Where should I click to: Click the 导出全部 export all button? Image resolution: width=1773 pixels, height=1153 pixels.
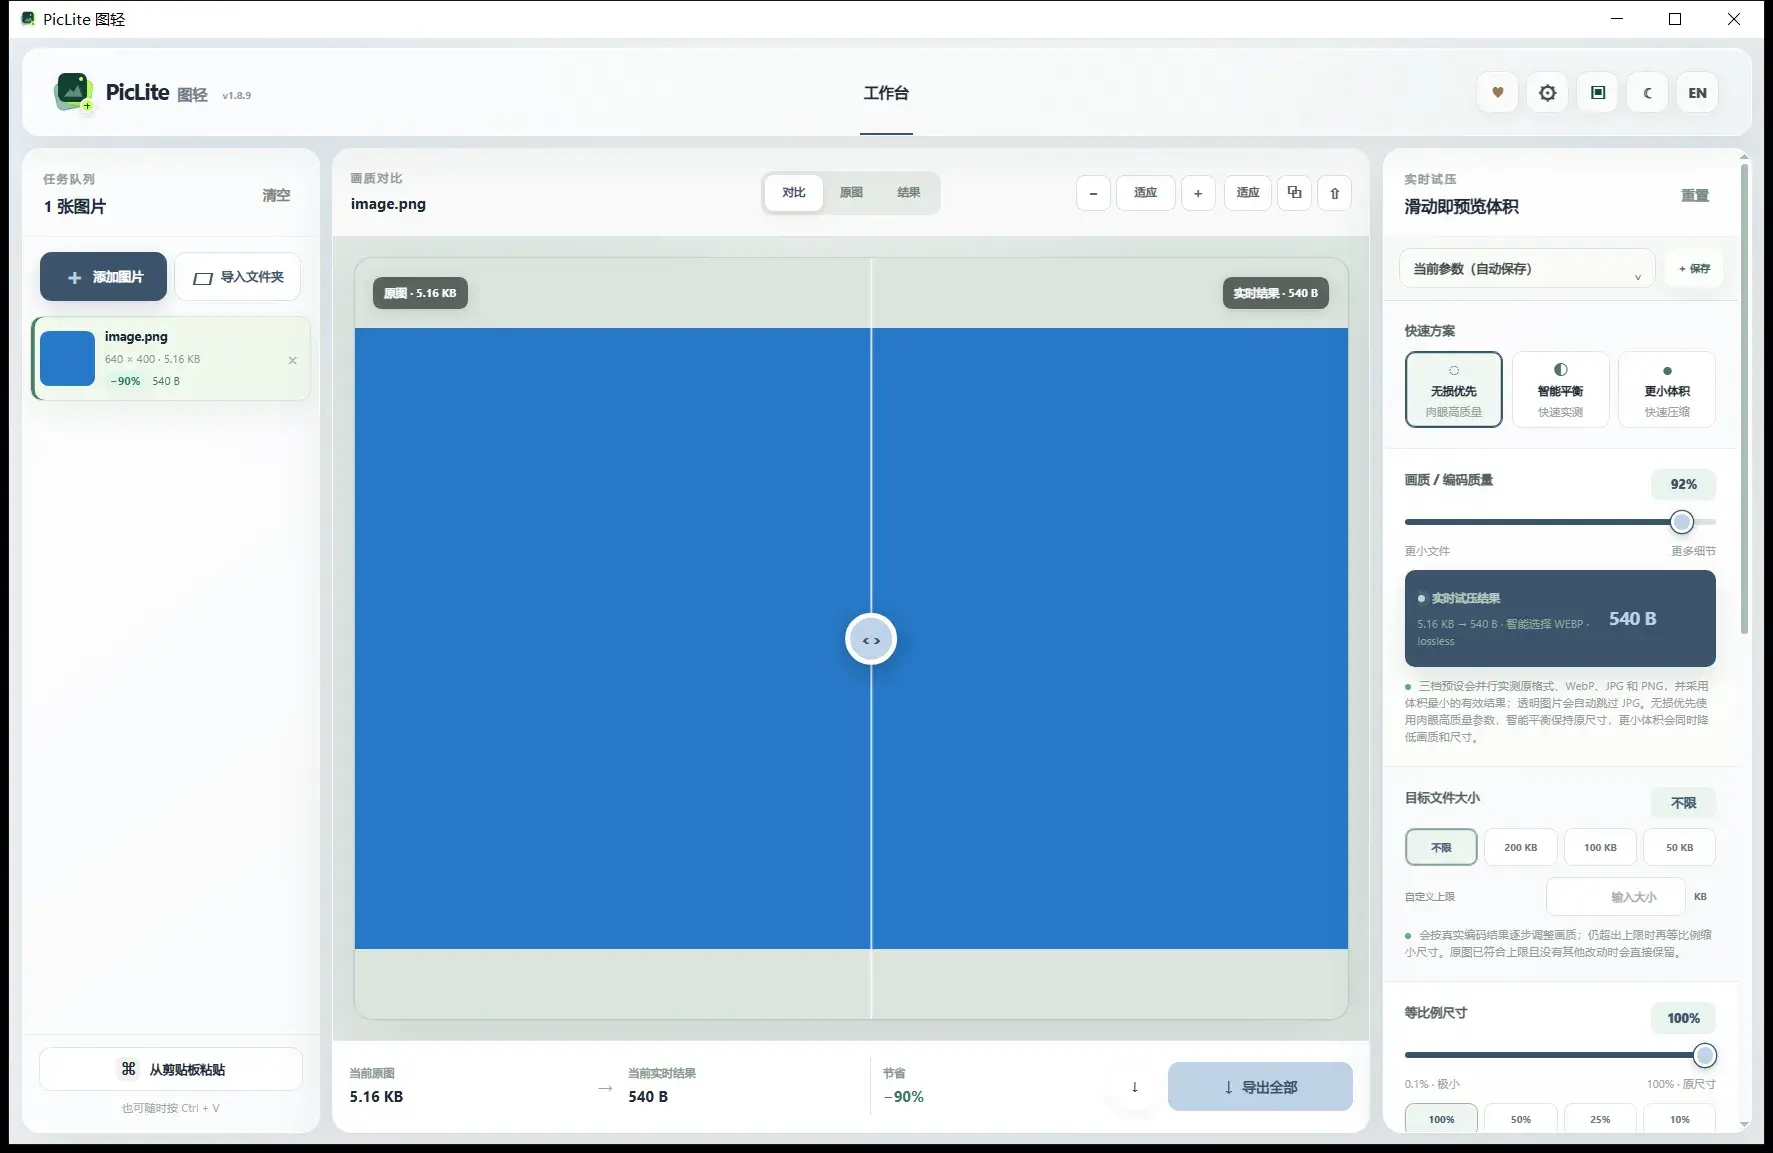(1260, 1087)
